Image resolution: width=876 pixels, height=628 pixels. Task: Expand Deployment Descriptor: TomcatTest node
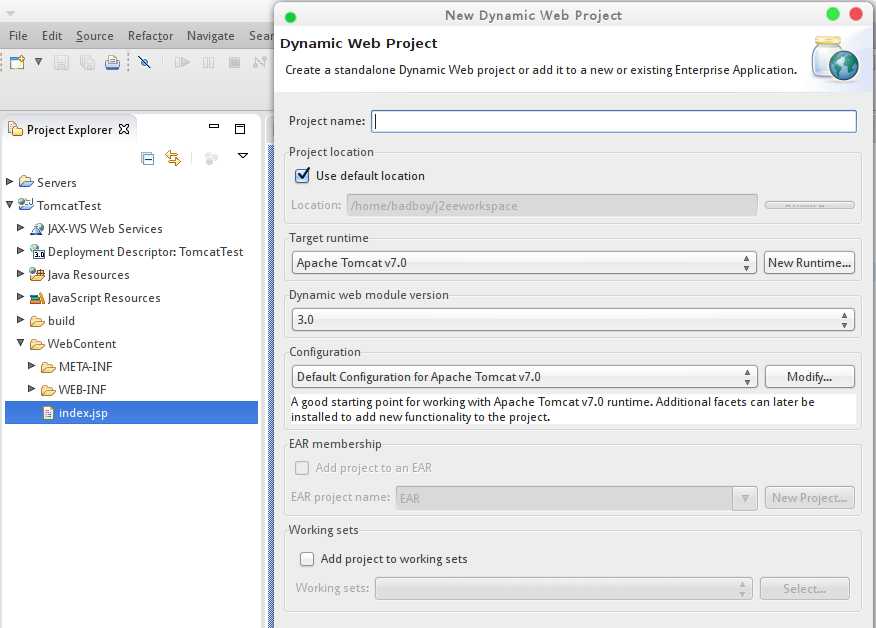pos(21,250)
